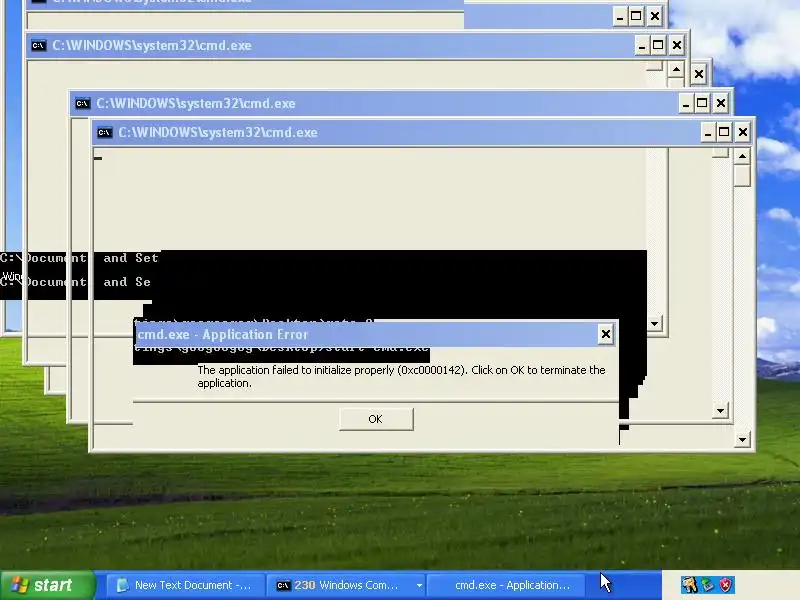Screen dimensions: 800x600
Task: Click the scroll down arrow beside the black console area
Action: [655, 323]
